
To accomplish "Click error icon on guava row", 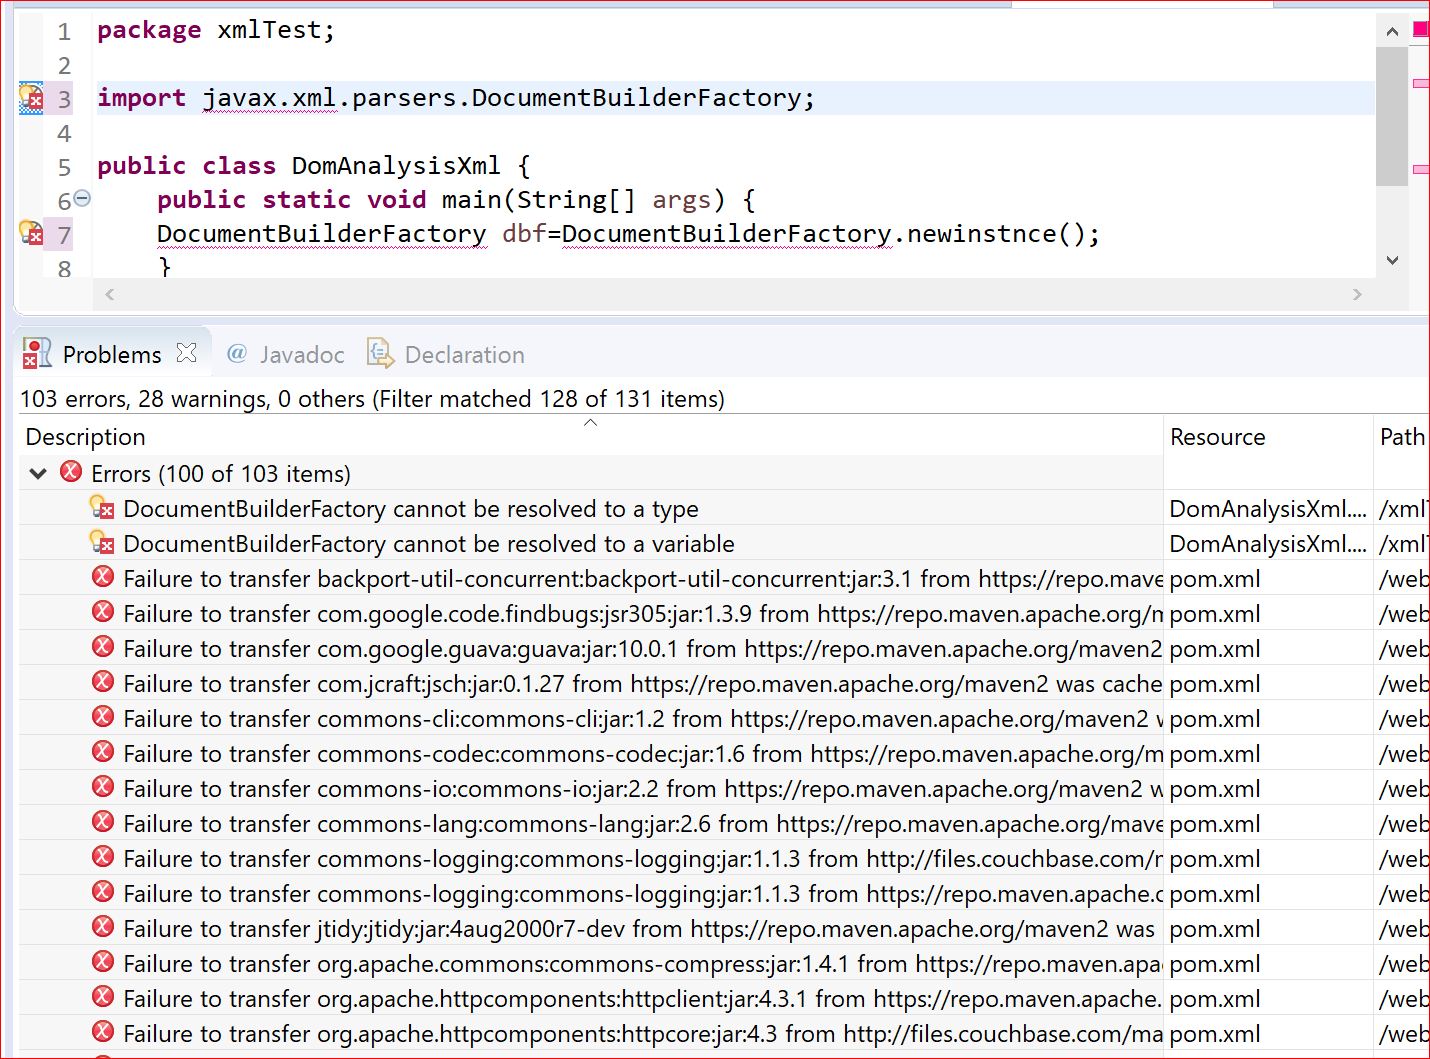I will coord(103,647).
